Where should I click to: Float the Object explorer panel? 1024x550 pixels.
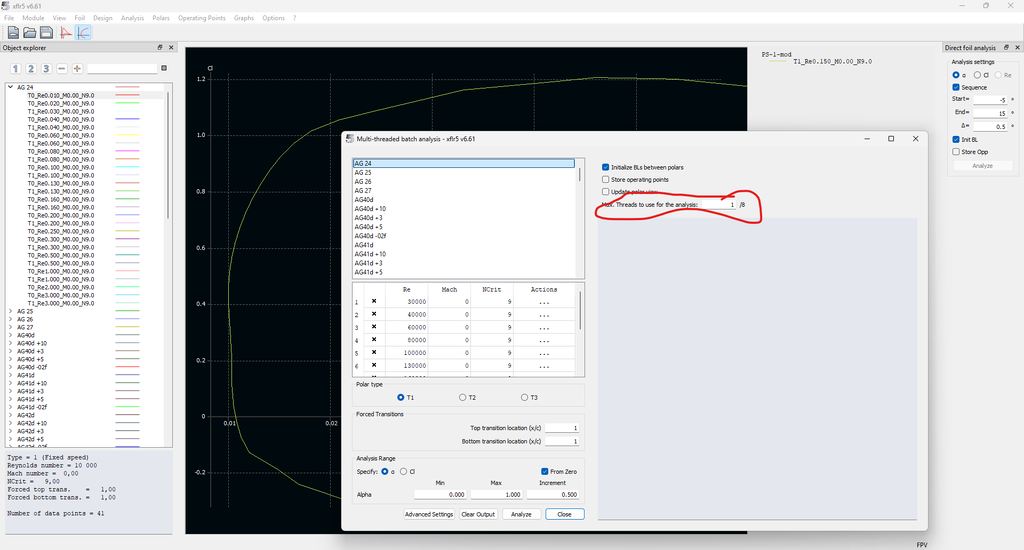coord(159,47)
